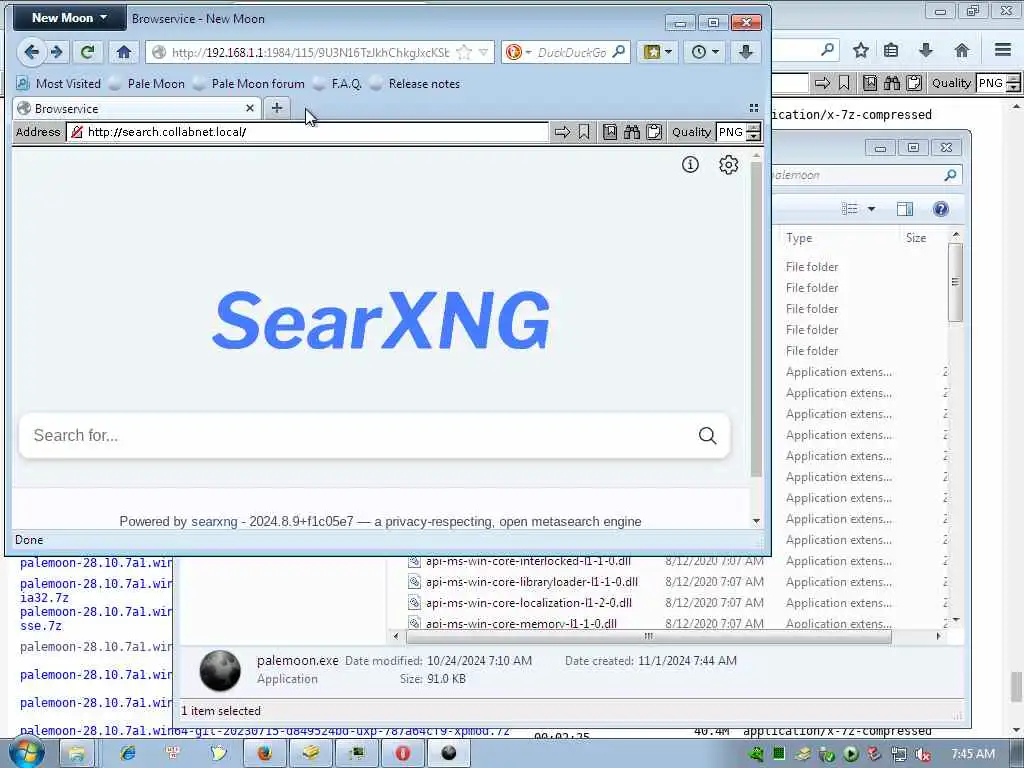Reload the page in New Moon
Image resolution: width=1024 pixels, height=768 pixels.
coord(88,52)
